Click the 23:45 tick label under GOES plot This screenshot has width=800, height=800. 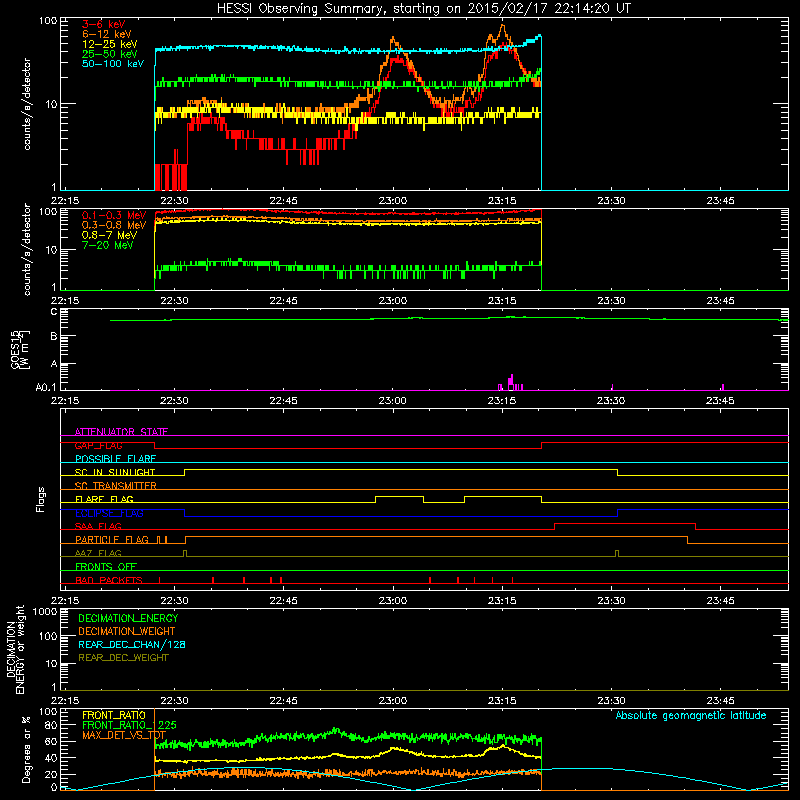click(x=720, y=401)
